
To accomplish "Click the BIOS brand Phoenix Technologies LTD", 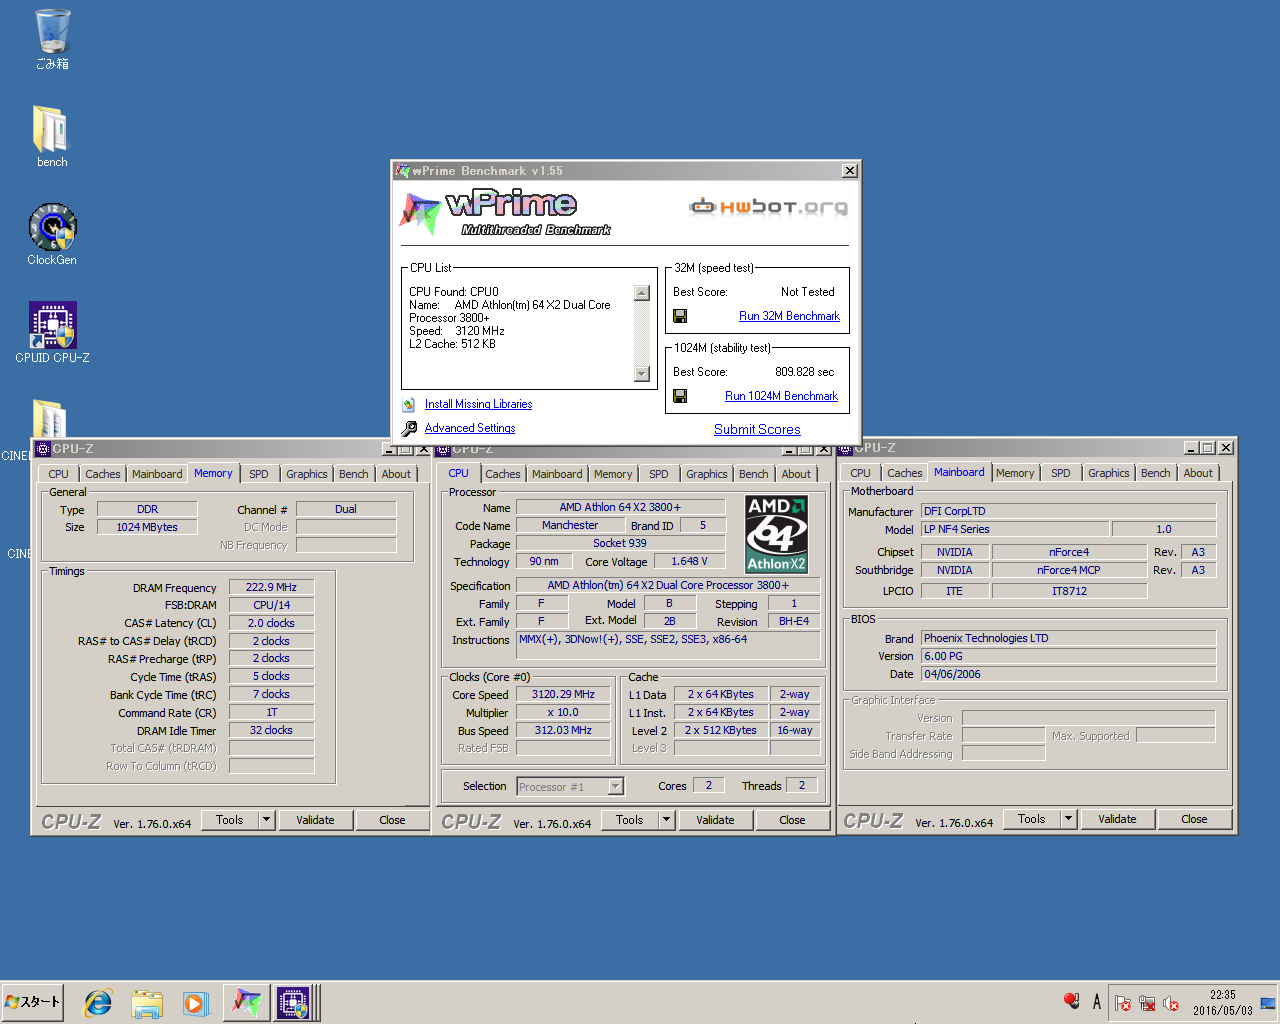I will tap(1069, 638).
